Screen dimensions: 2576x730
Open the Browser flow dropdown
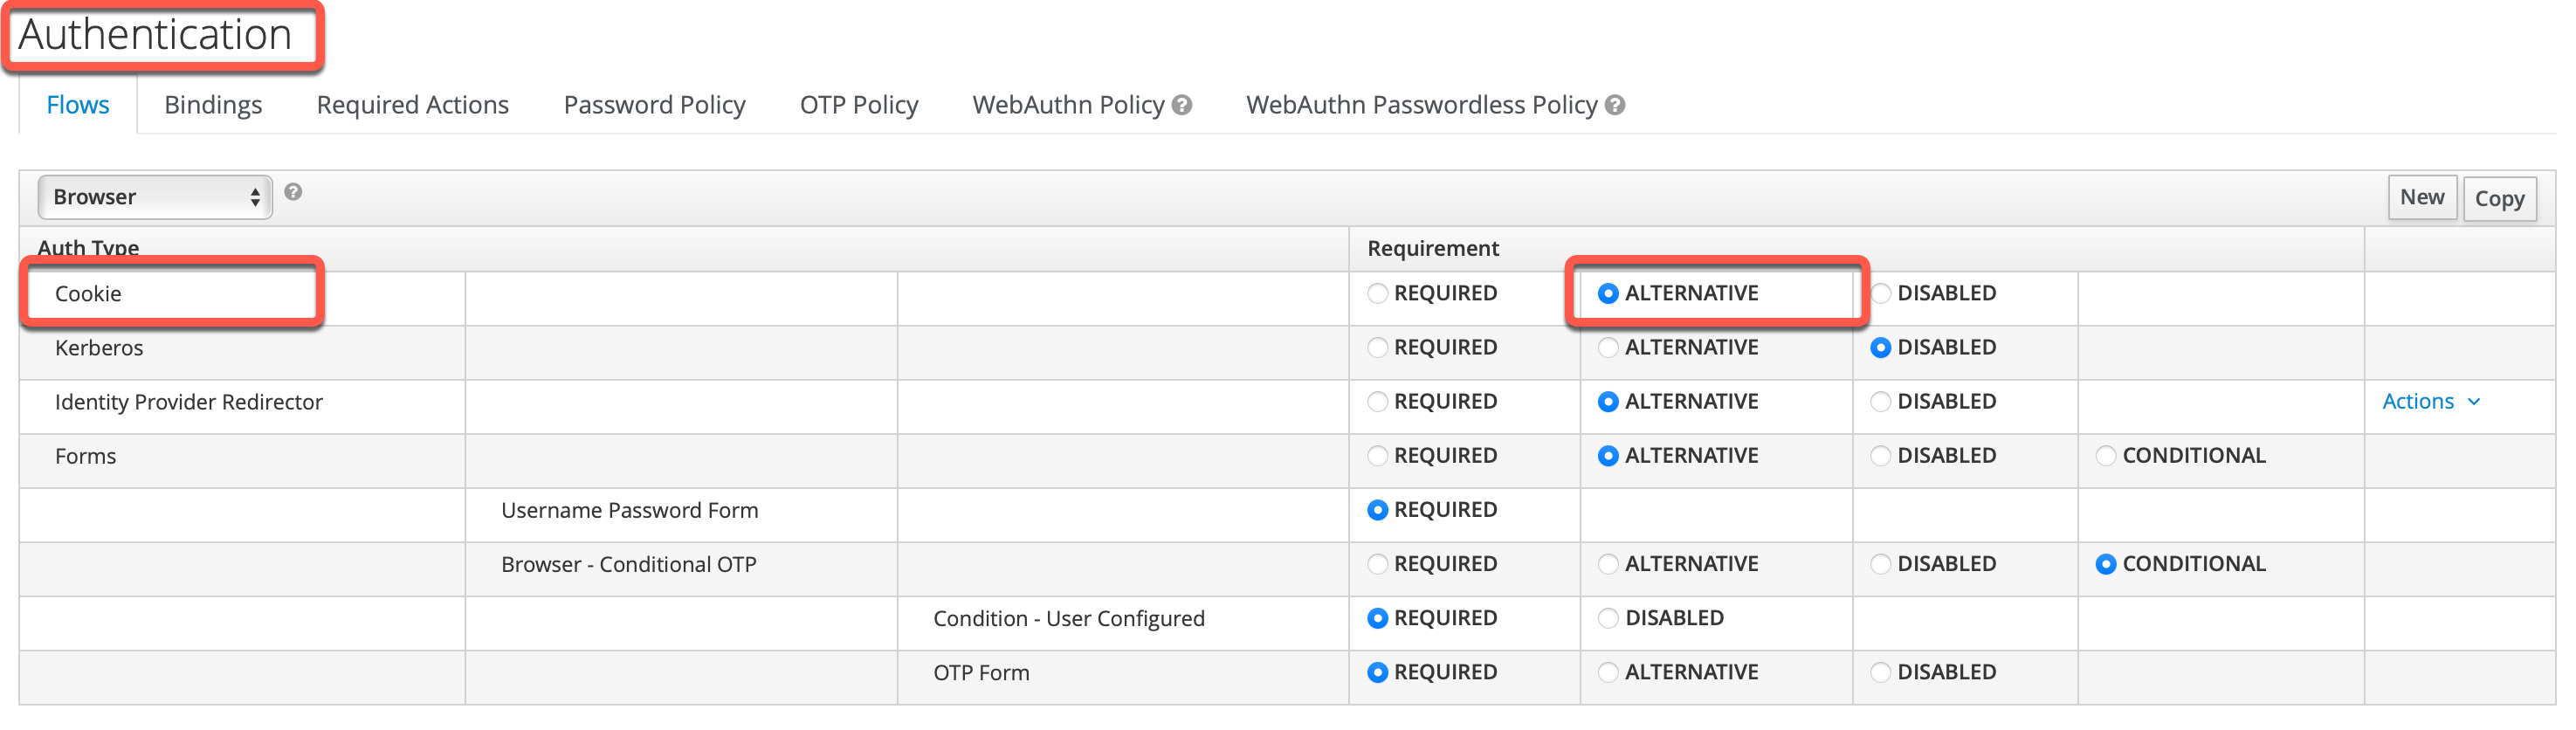pyautogui.click(x=155, y=197)
